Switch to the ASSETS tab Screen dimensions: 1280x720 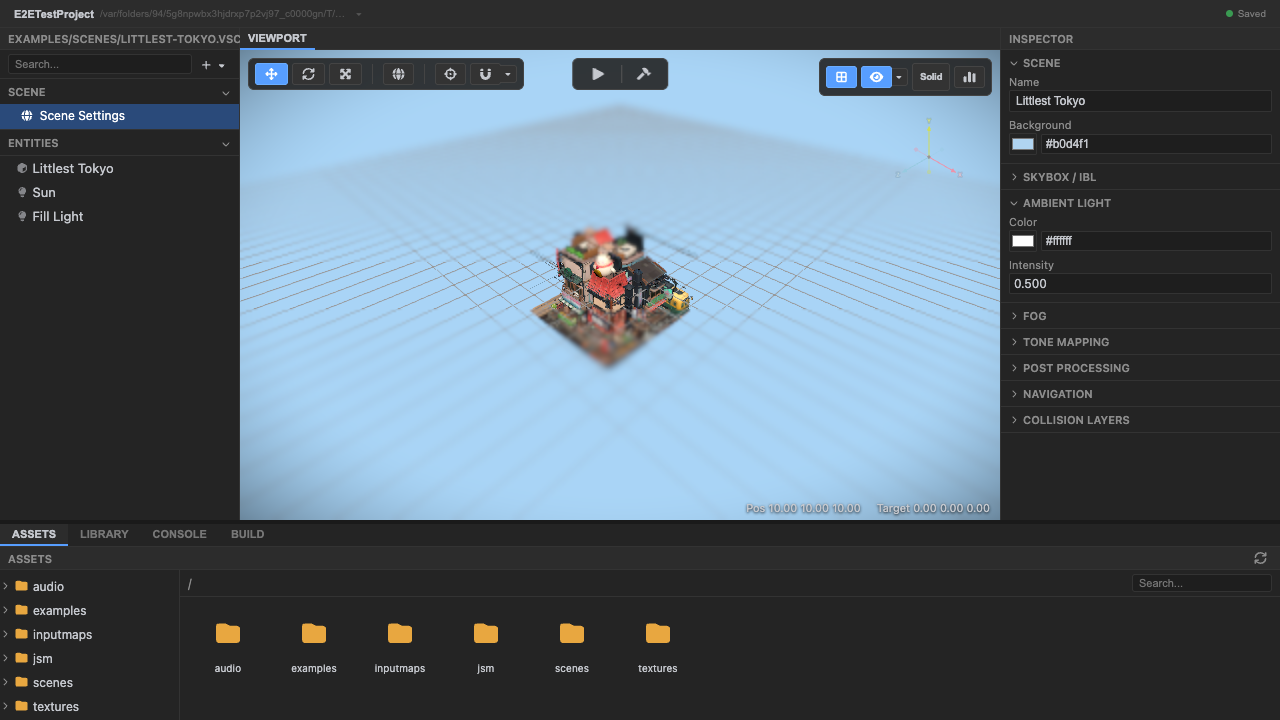pos(34,534)
